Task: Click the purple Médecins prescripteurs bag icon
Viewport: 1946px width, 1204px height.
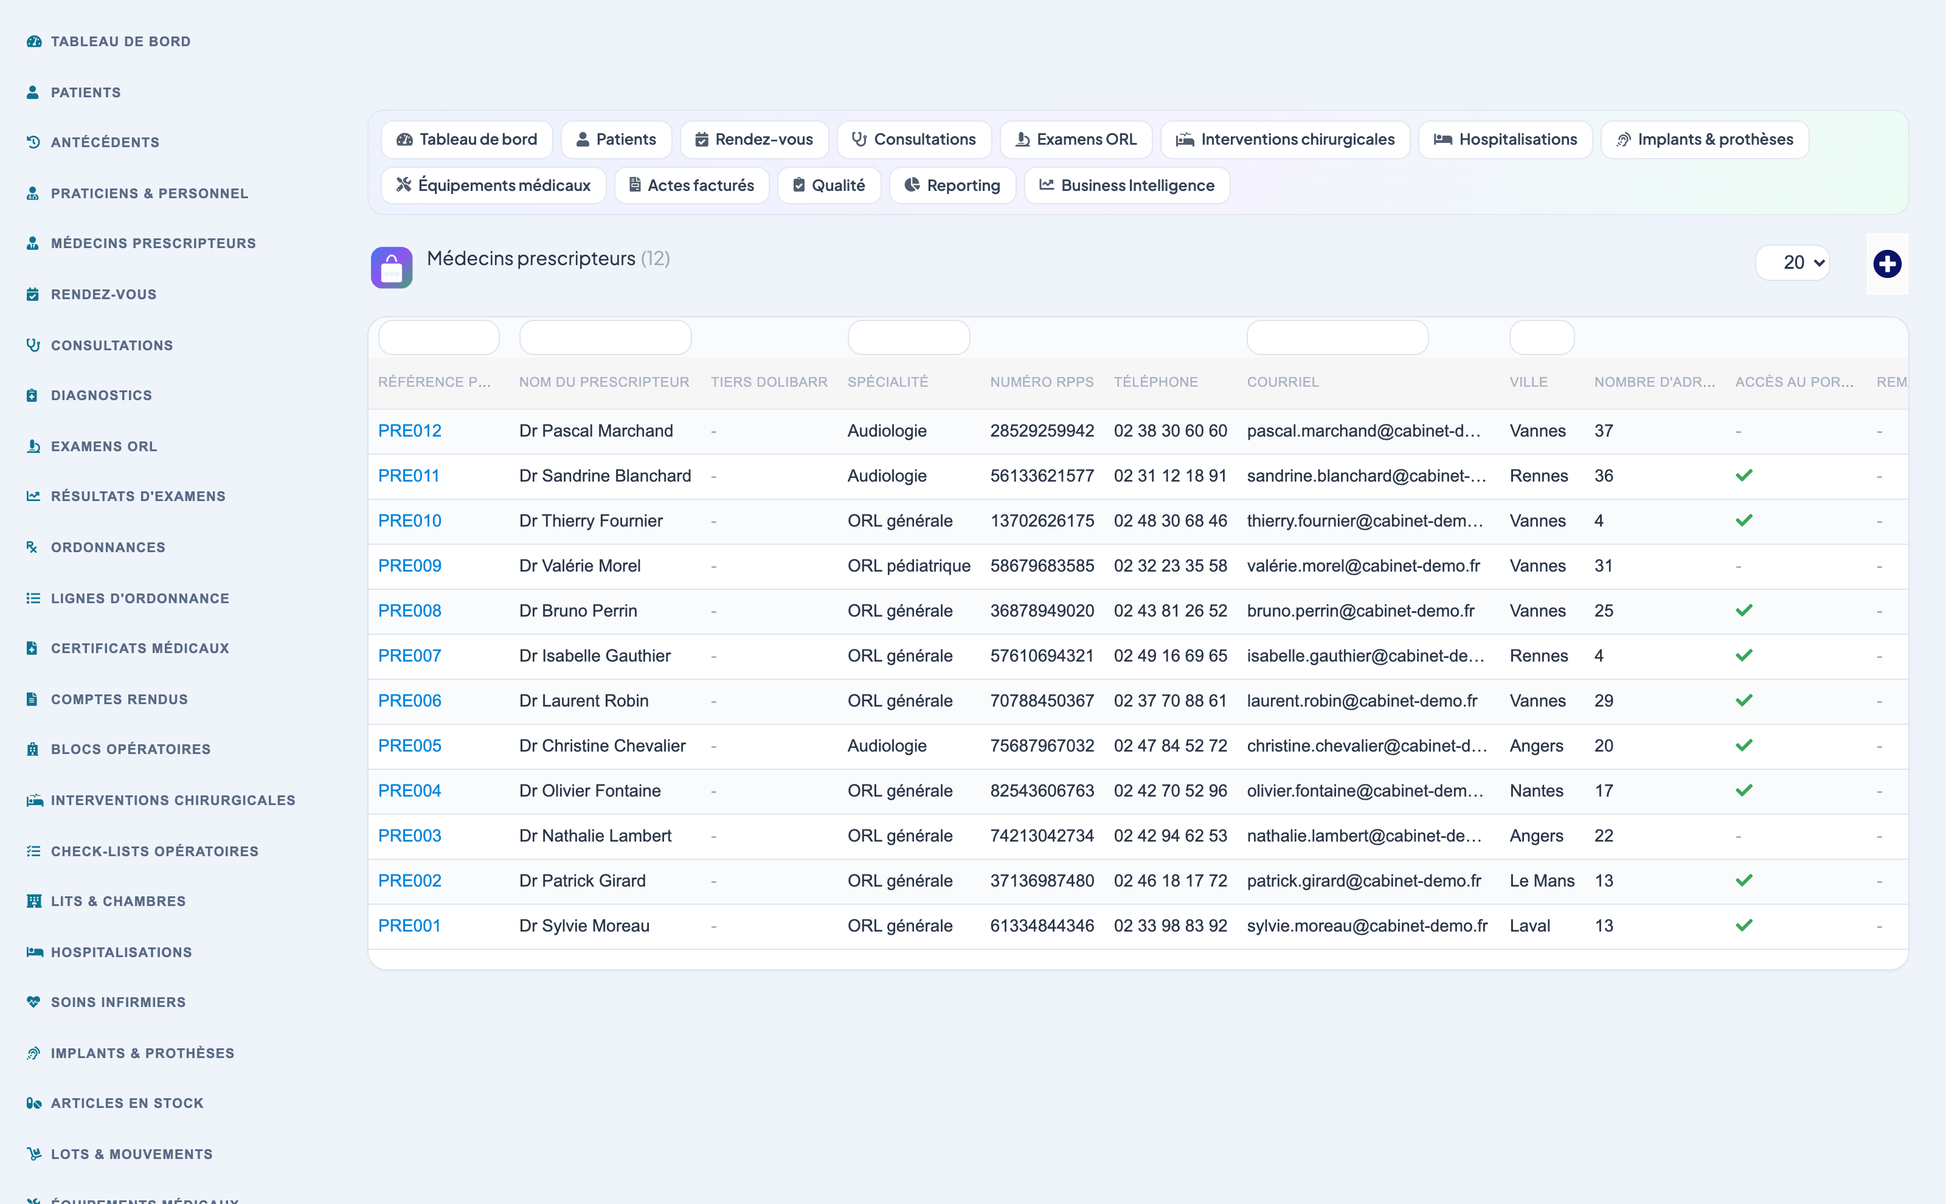Action: click(x=392, y=267)
